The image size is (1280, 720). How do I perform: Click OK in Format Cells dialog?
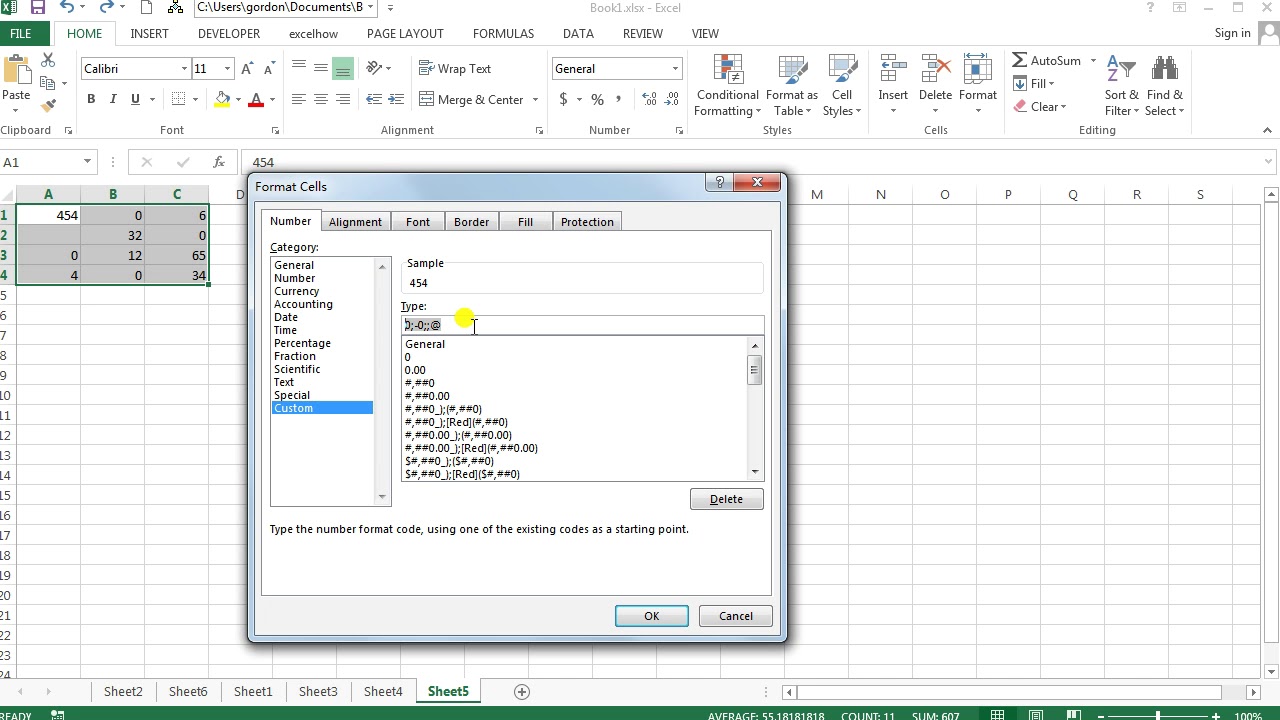[x=651, y=616]
